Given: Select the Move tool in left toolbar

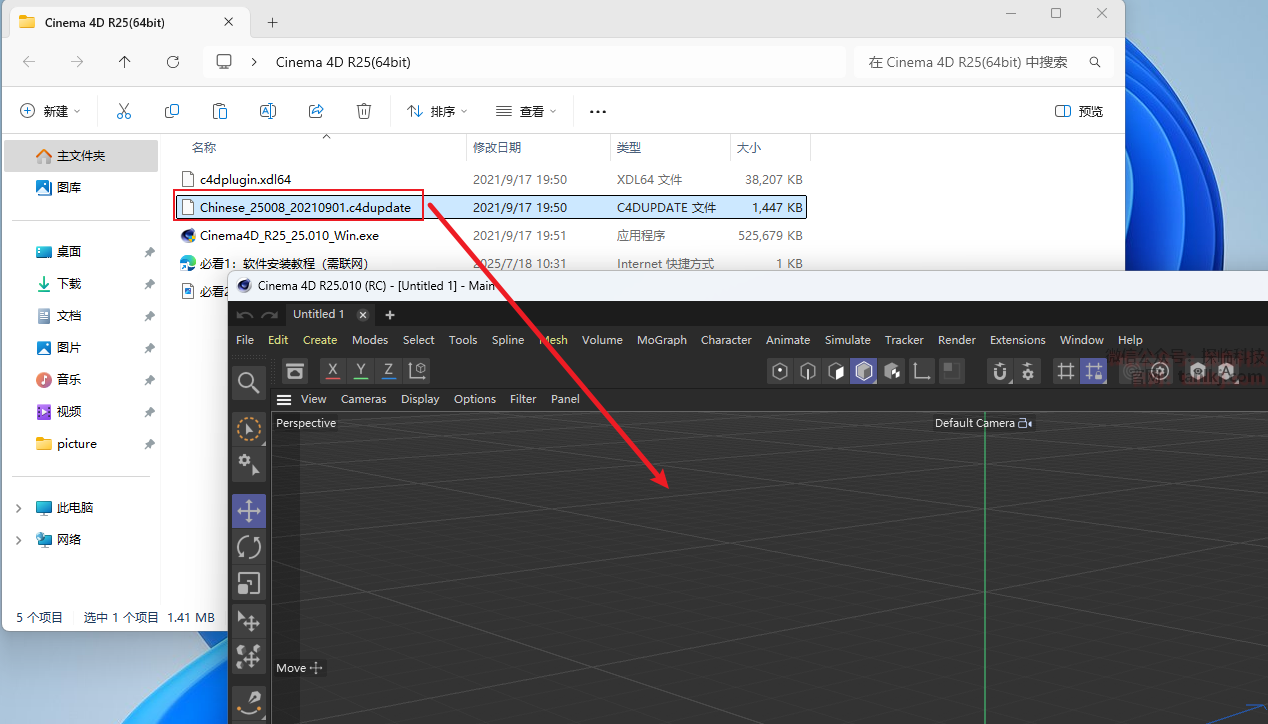Looking at the screenshot, I should pyautogui.click(x=249, y=511).
